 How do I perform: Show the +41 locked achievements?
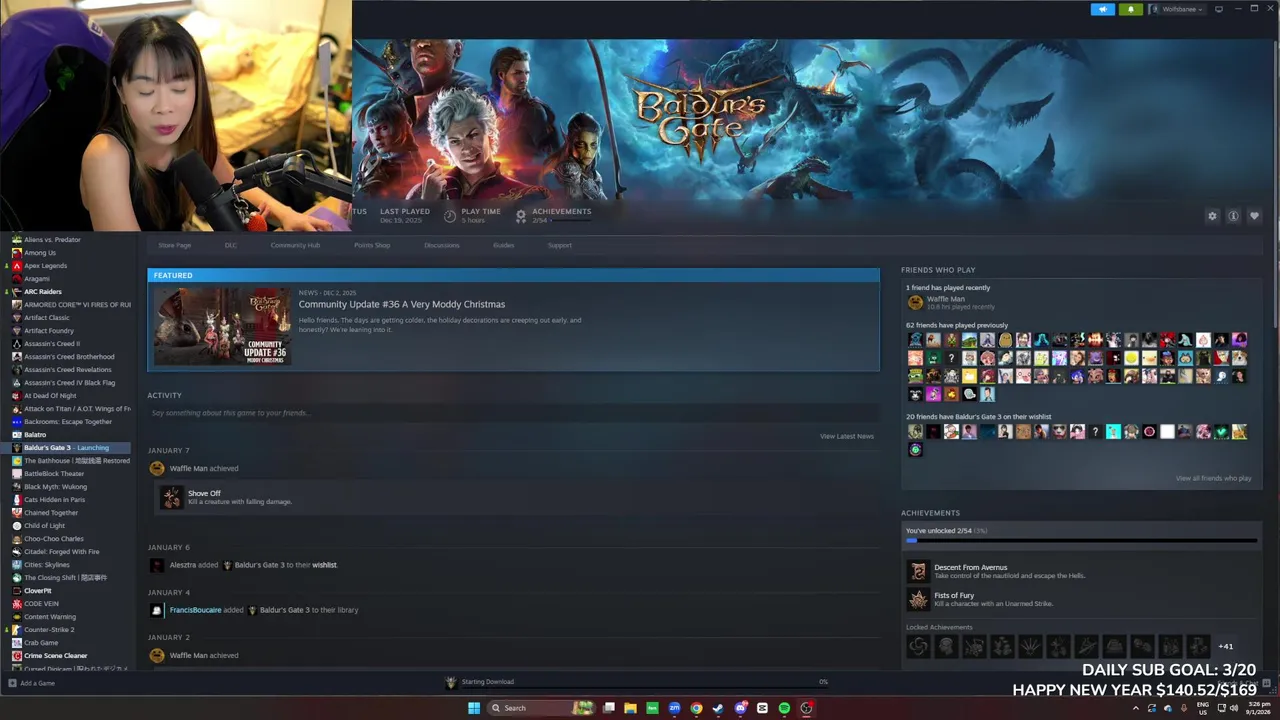(x=1225, y=646)
